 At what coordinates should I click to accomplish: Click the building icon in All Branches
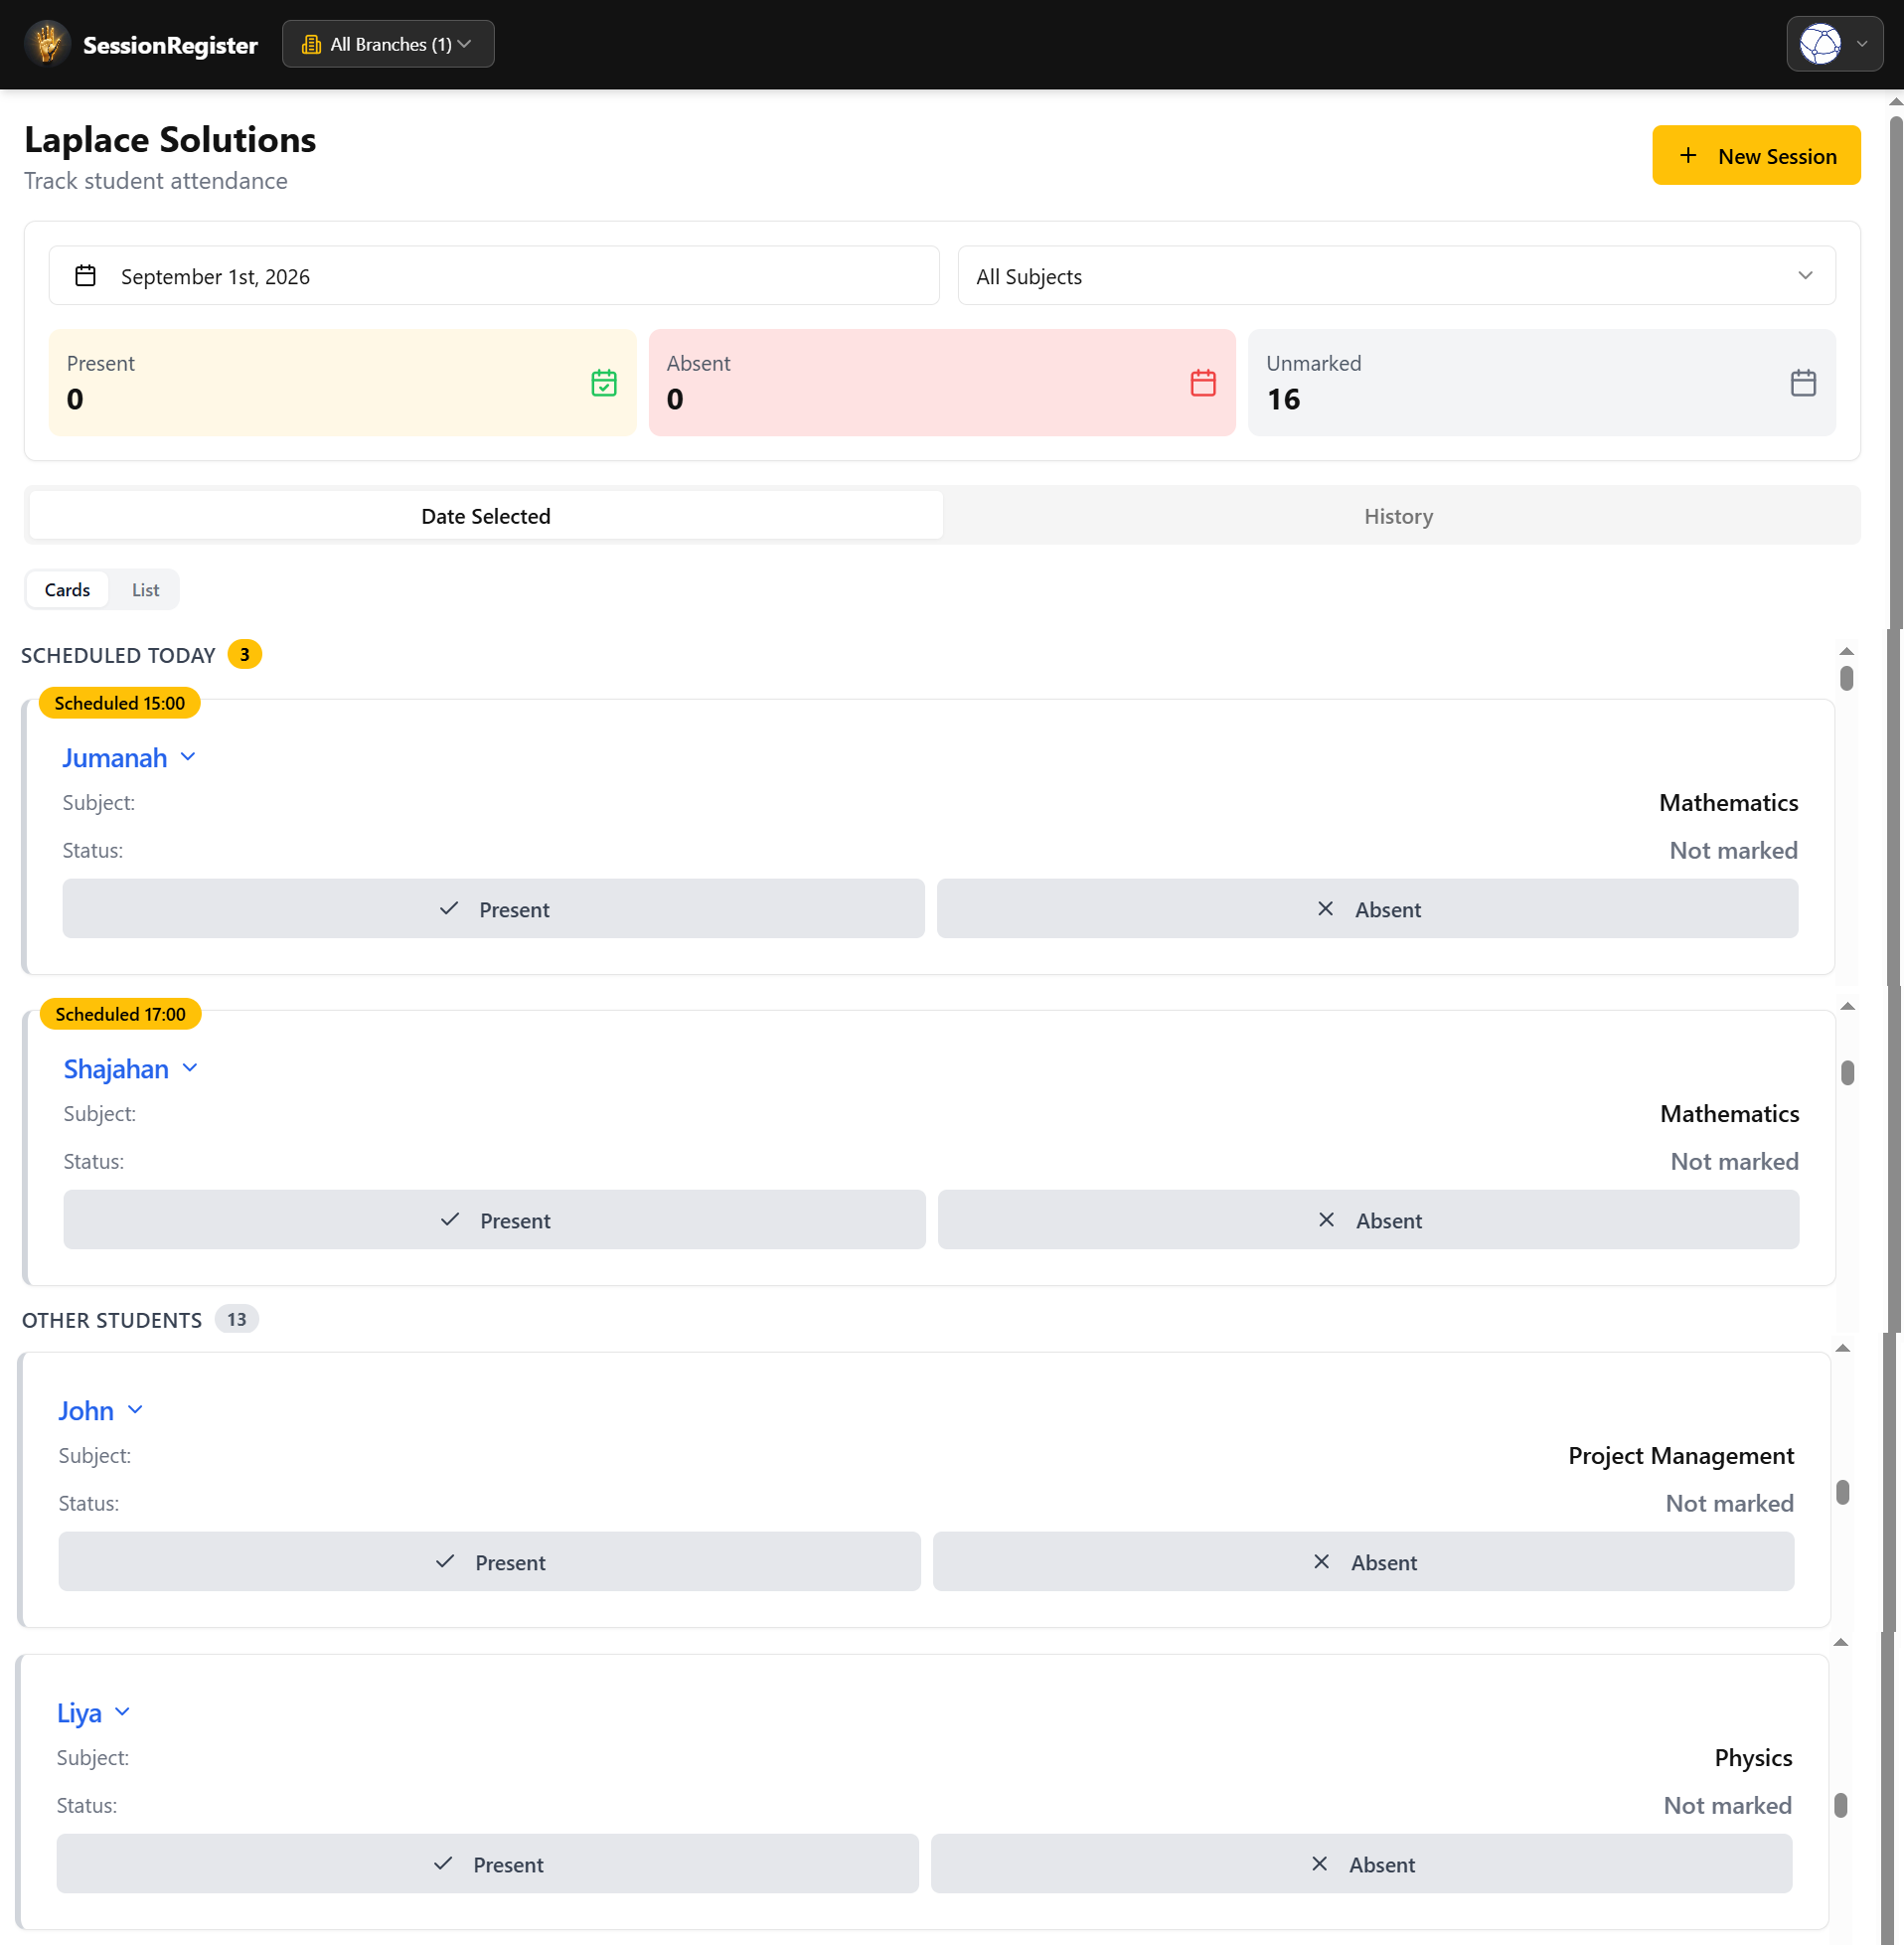tap(311, 44)
